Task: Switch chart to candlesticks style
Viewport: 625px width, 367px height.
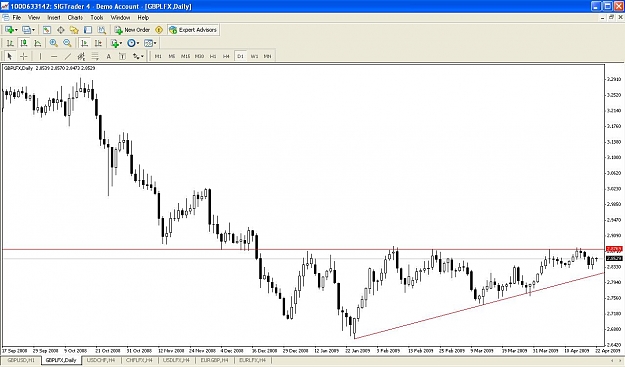Action: tap(24, 43)
